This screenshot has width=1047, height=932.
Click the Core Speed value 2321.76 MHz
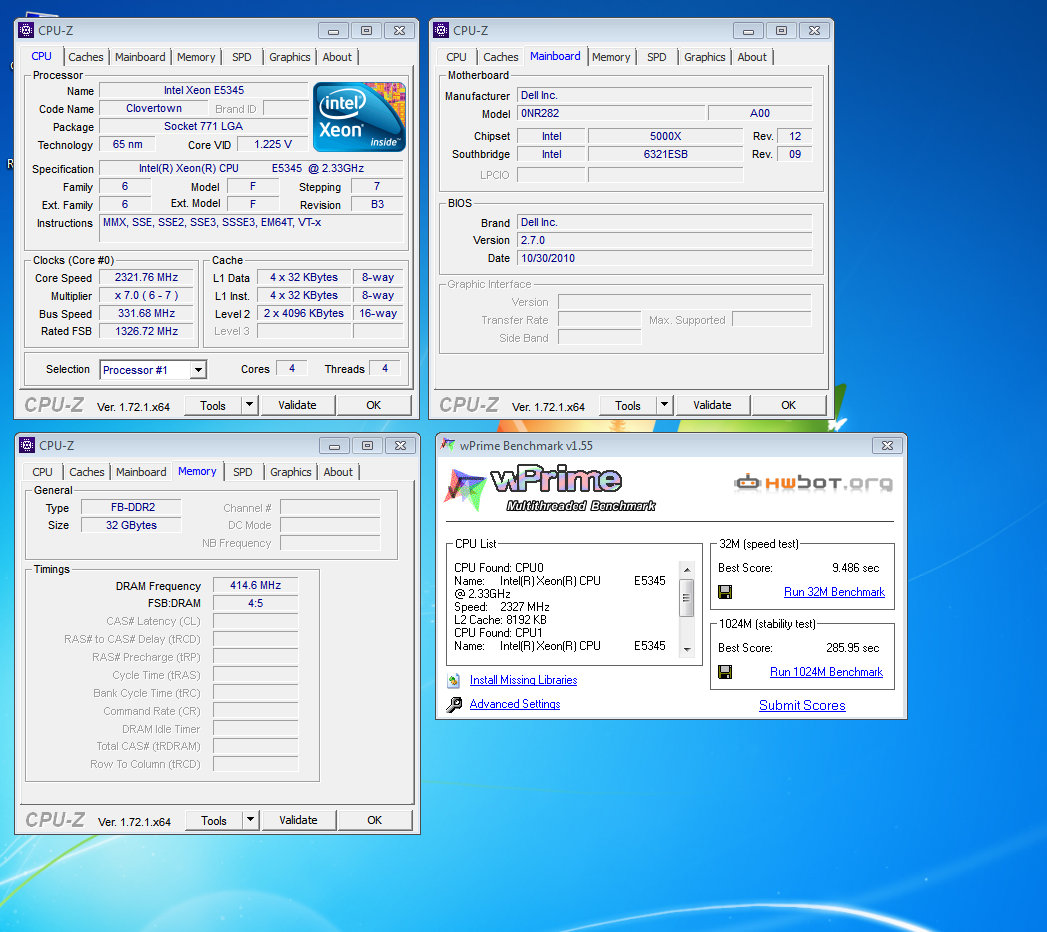(x=146, y=277)
